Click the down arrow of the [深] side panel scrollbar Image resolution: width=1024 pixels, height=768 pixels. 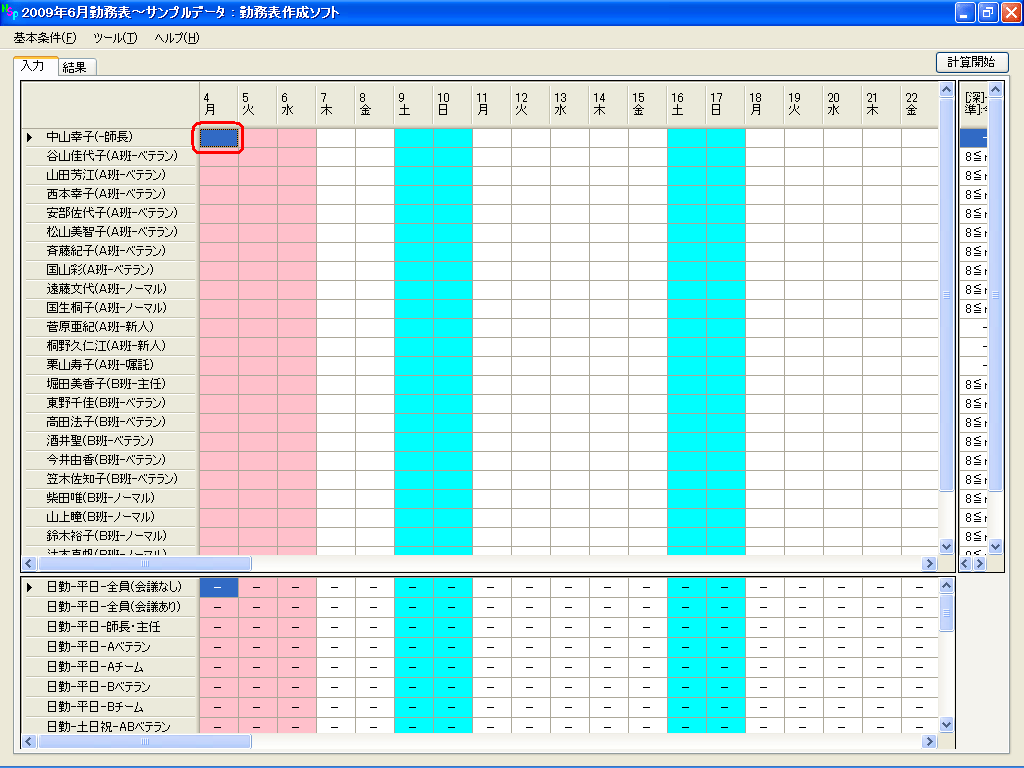(995, 547)
